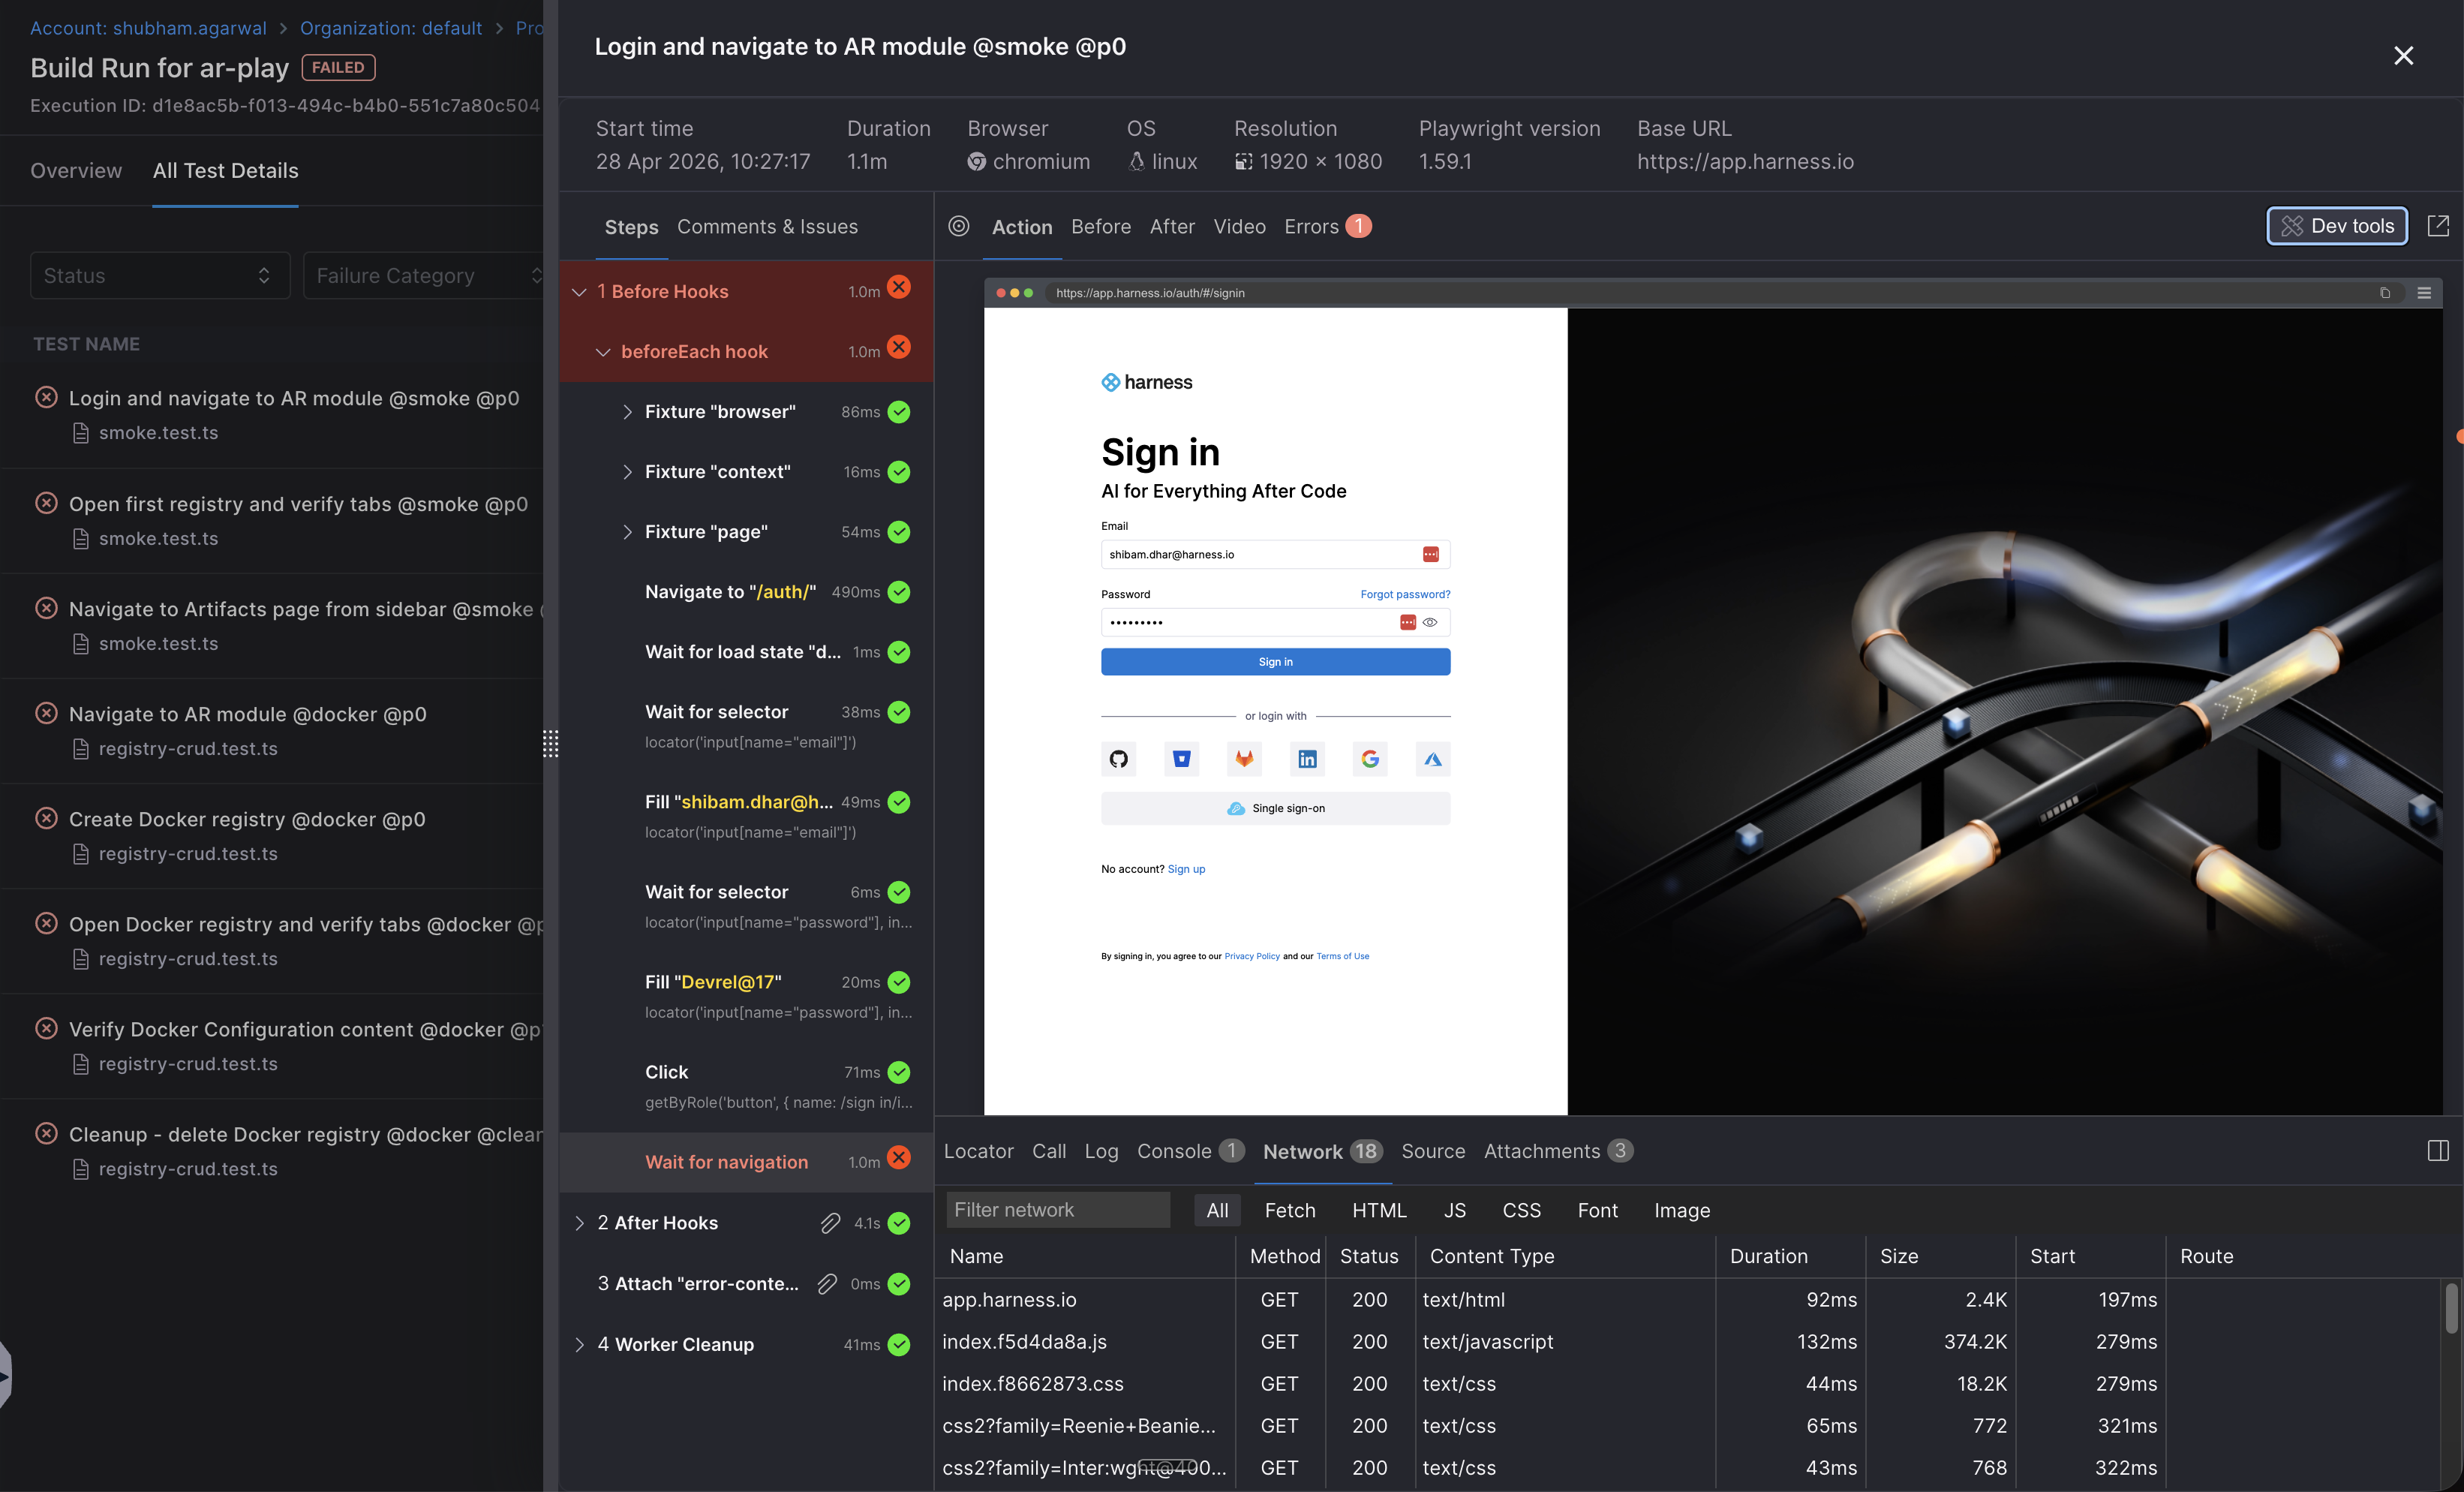Open the Failure Category dropdown
The width and height of the screenshot is (2464, 1492).
[423, 275]
